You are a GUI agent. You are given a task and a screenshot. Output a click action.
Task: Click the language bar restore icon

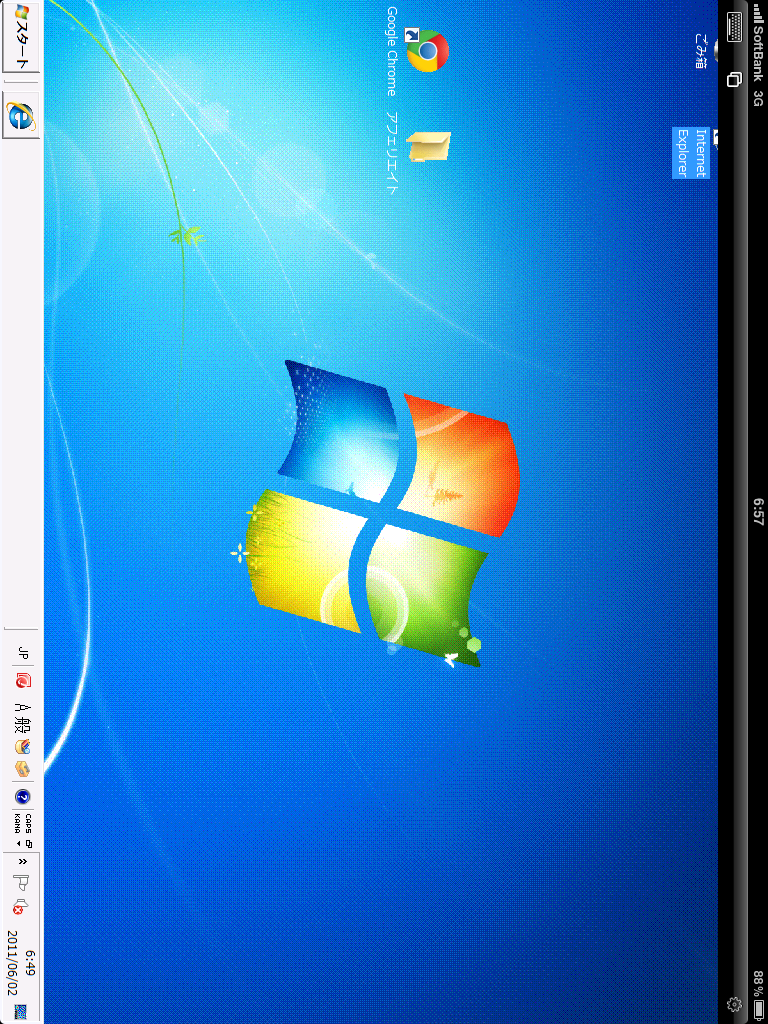click(28, 843)
